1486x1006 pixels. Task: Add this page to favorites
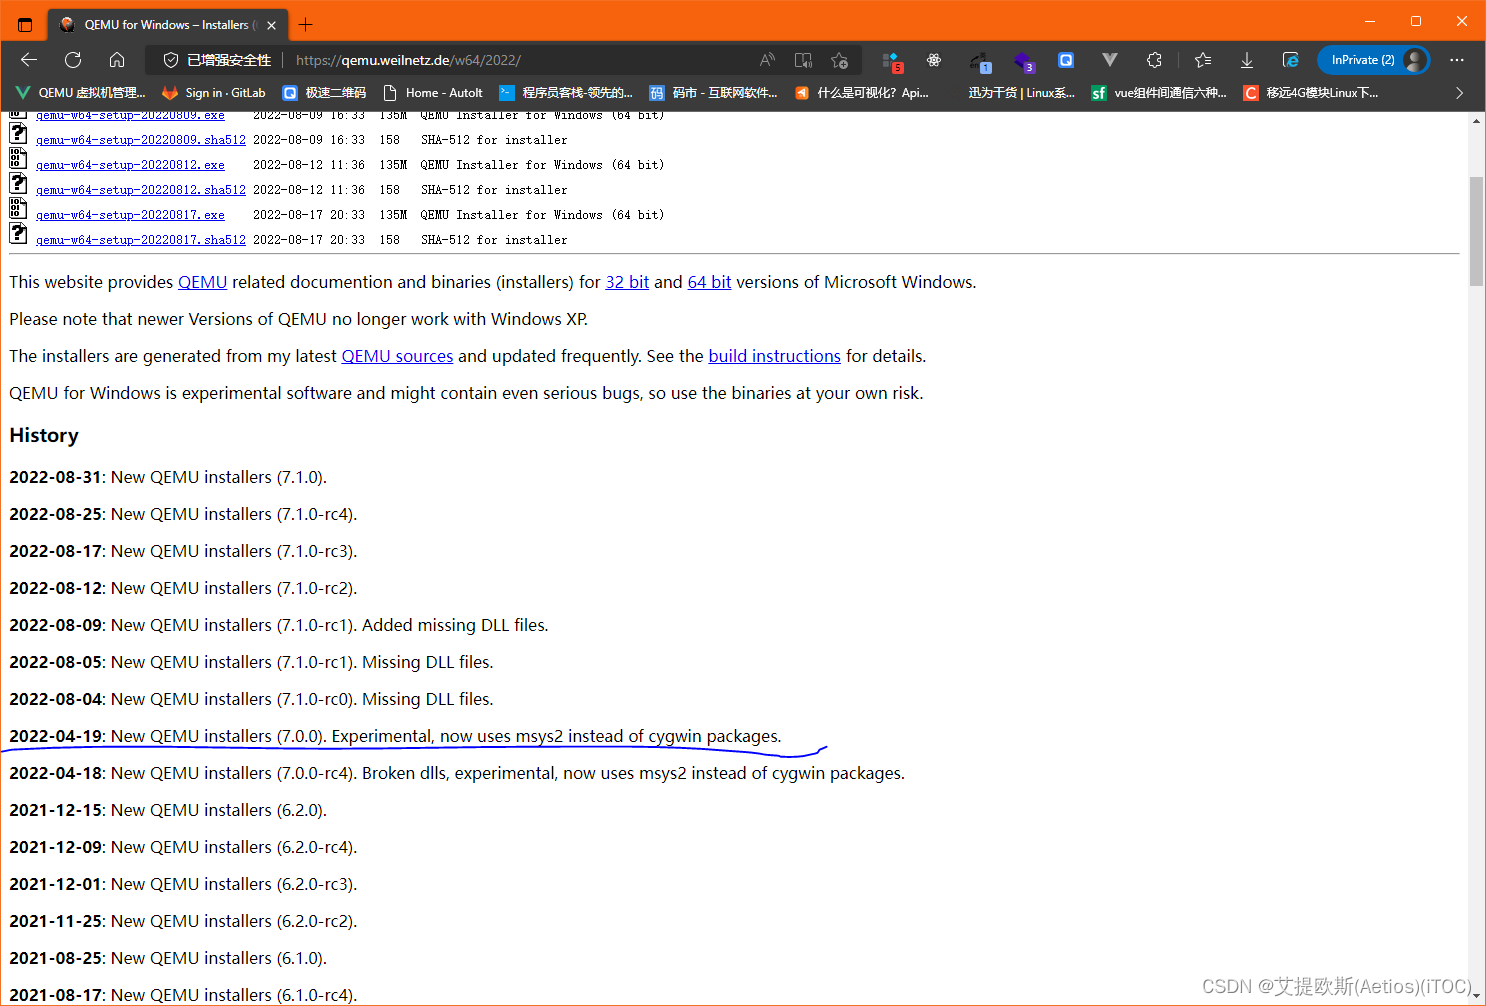[839, 60]
